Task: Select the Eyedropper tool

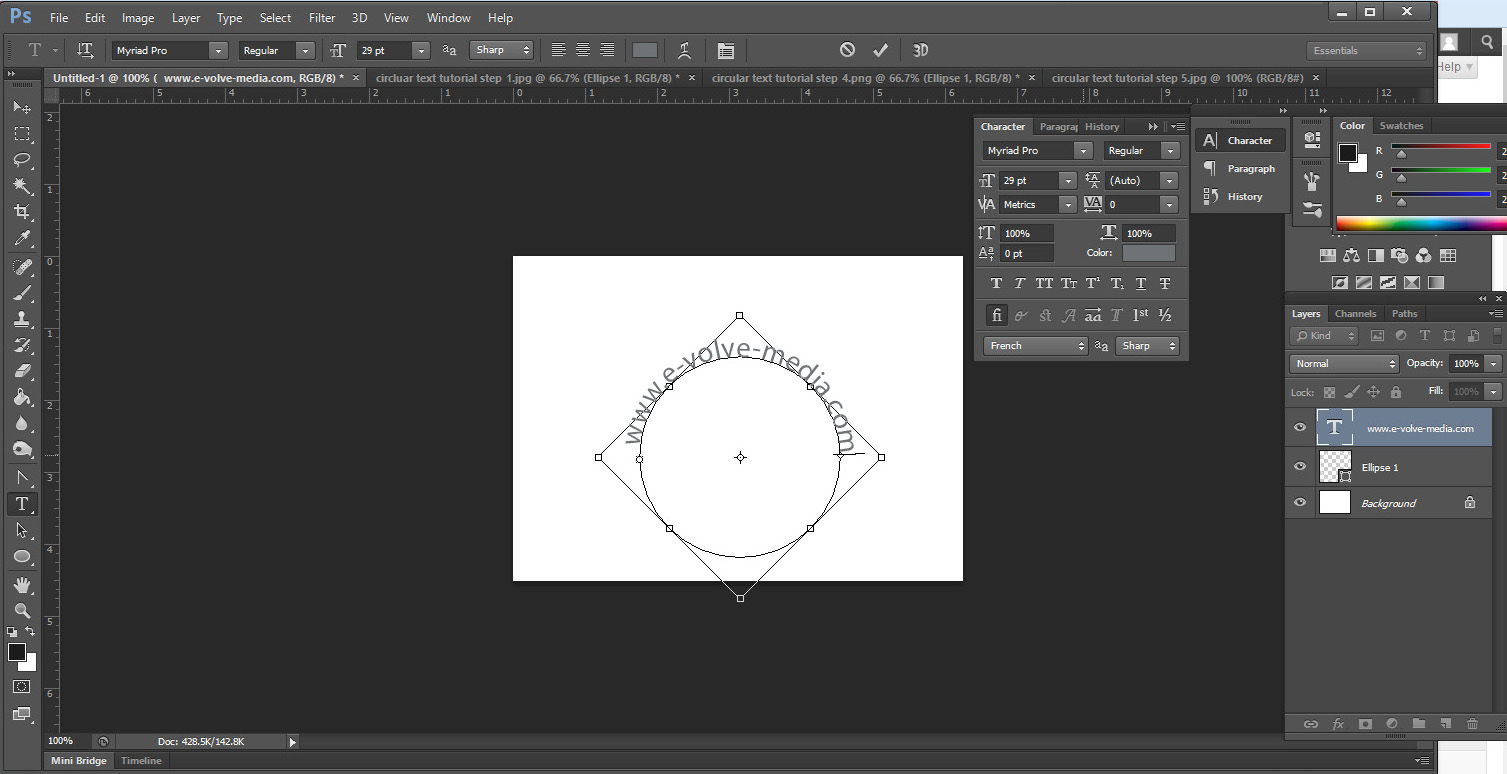Action: [21, 239]
